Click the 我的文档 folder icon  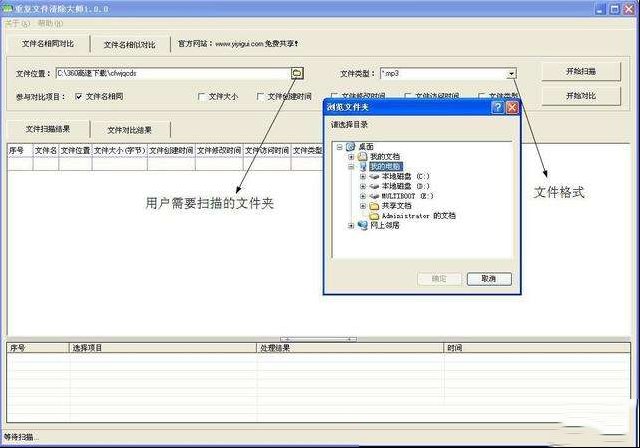point(362,156)
